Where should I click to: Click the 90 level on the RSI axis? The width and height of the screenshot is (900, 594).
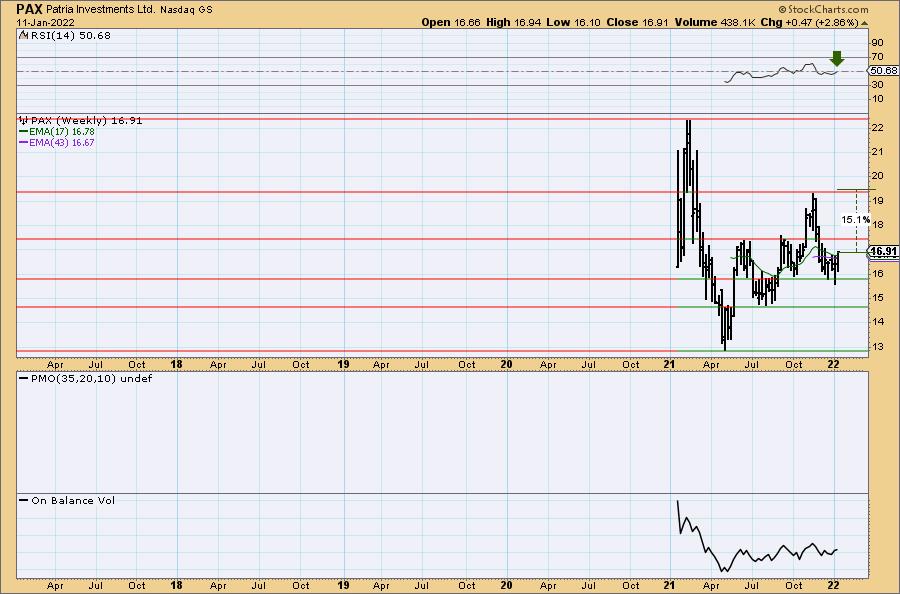(878, 43)
